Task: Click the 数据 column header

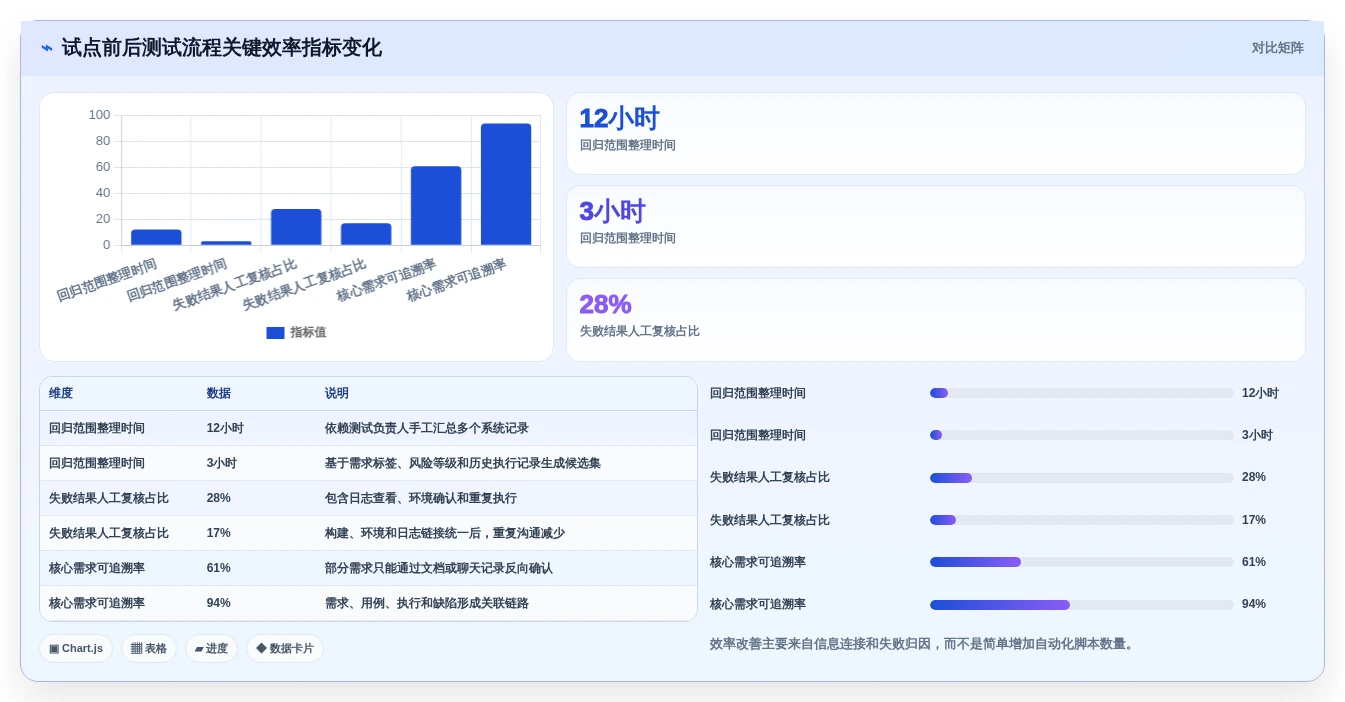Action: click(x=219, y=394)
